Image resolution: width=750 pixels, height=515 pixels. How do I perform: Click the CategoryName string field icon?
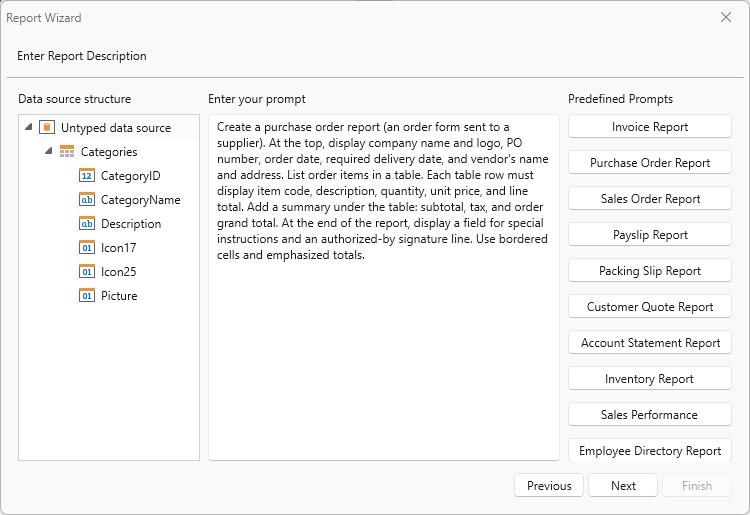pyautogui.click(x=87, y=199)
